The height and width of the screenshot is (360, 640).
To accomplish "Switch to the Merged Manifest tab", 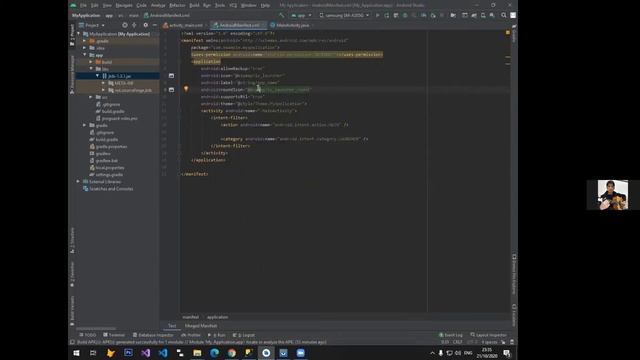I will 201,326.
